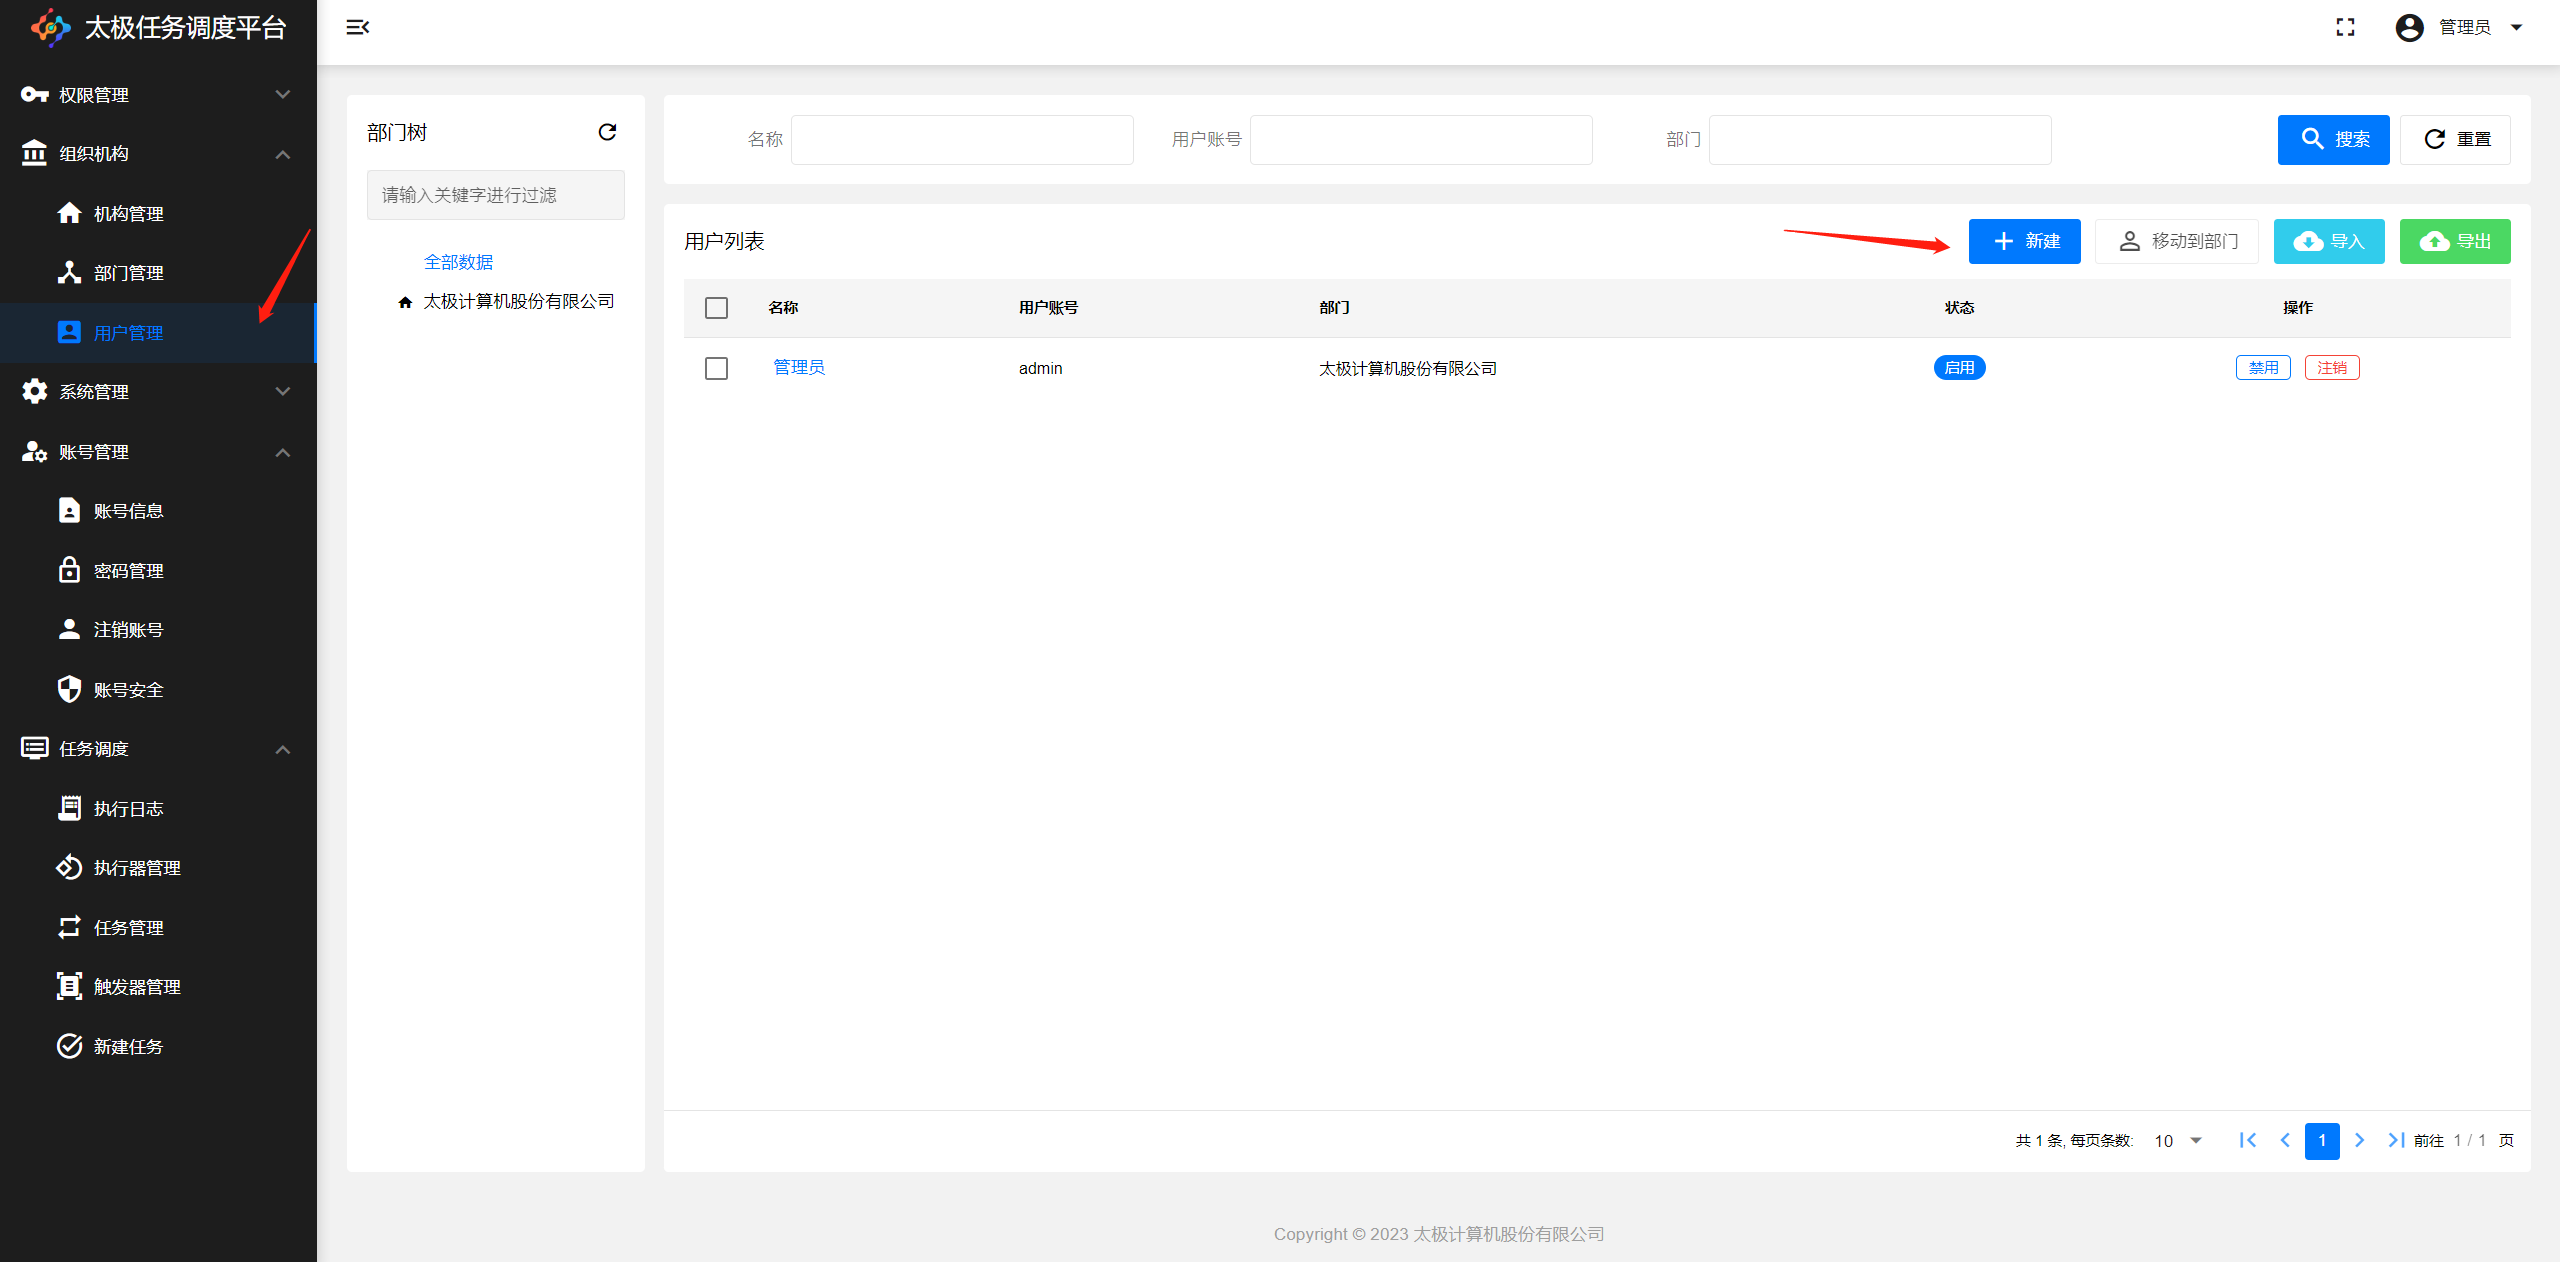Click the 搜索 search button

point(2333,139)
